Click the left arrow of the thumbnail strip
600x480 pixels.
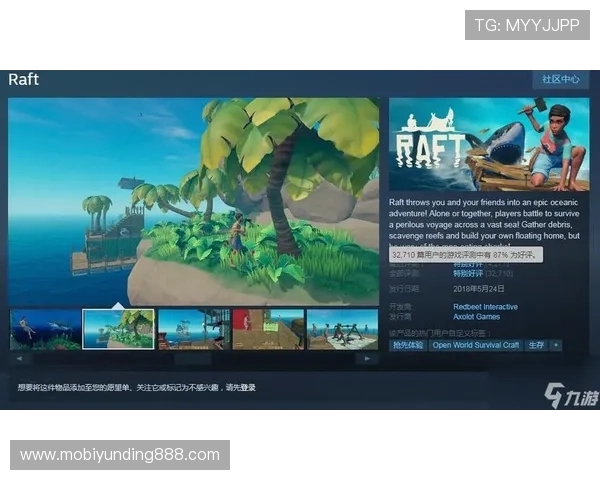16,358
